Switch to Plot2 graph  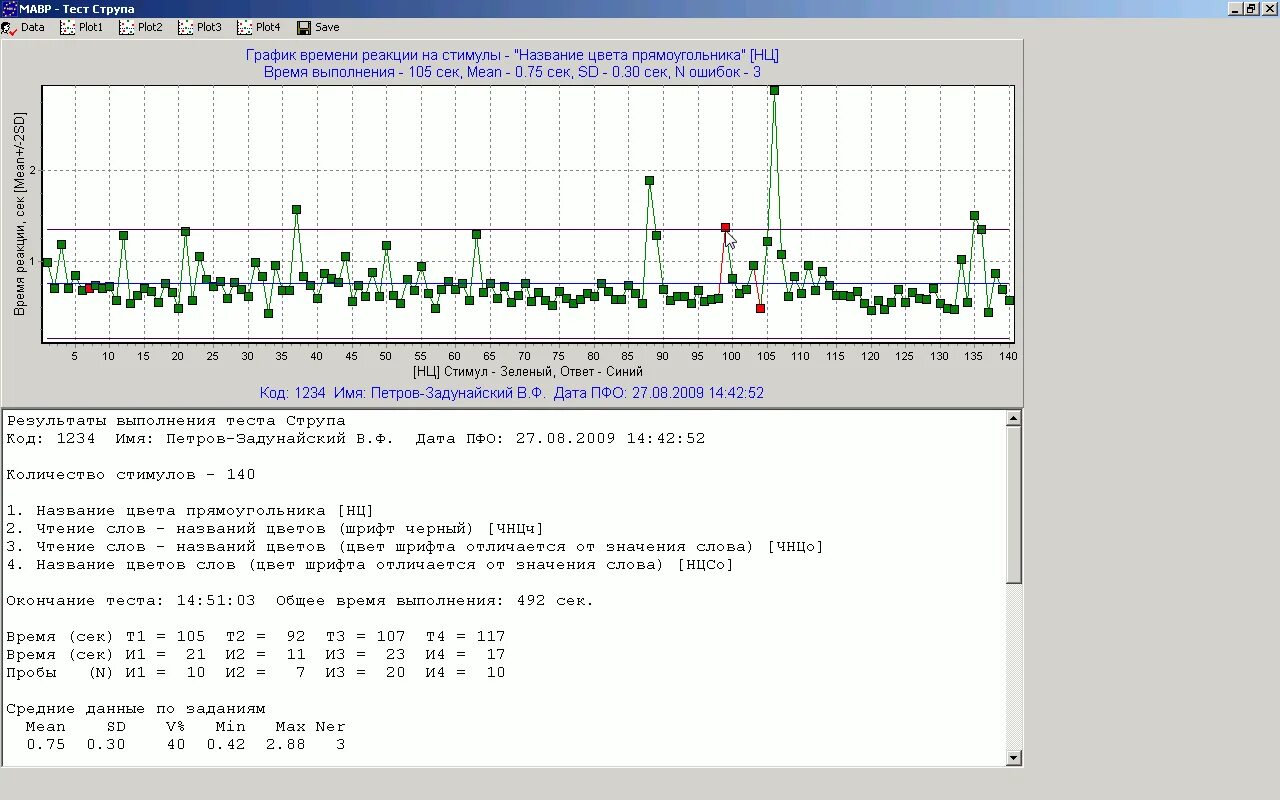pos(141,28)
